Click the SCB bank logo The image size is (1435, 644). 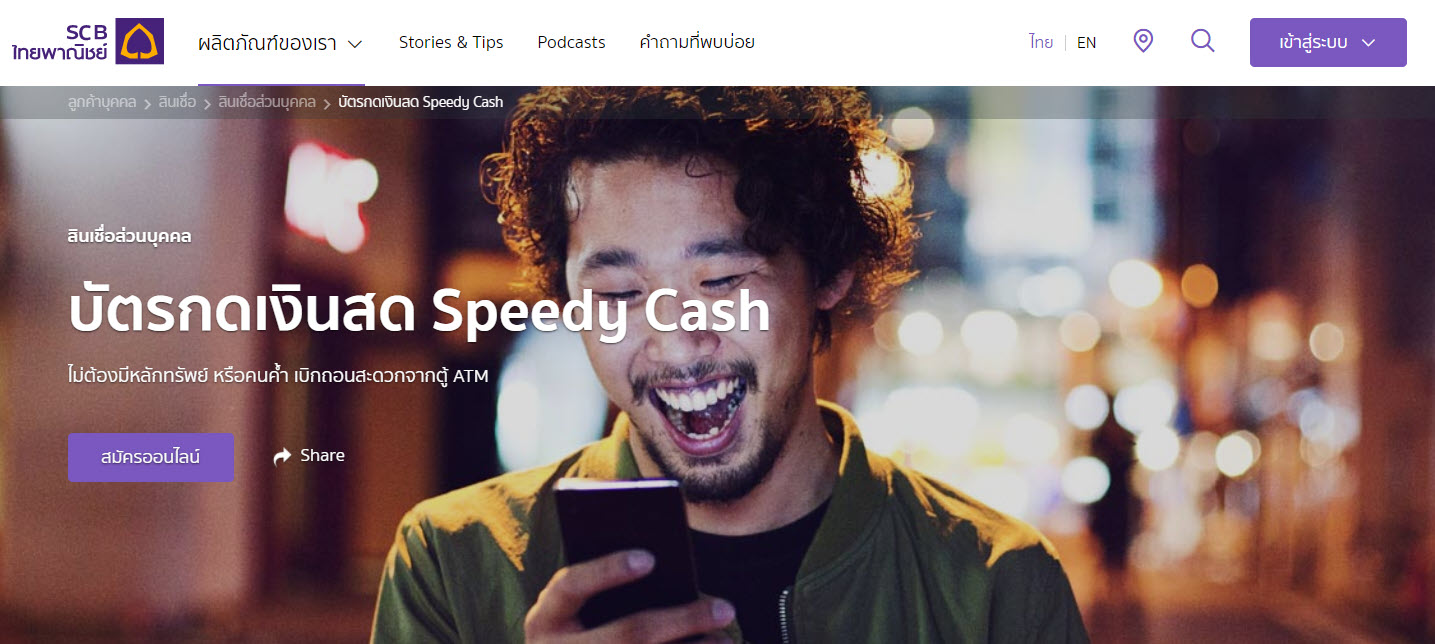click(88, 42)
